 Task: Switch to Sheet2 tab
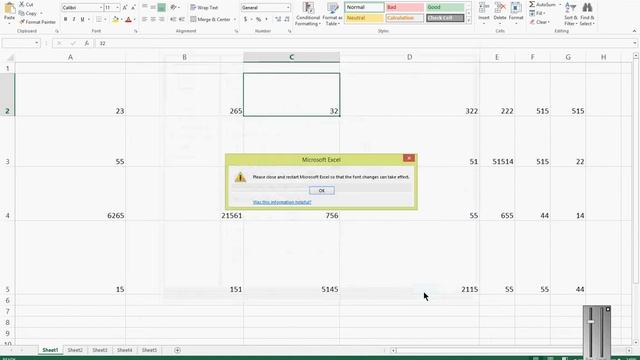(75, 350)
